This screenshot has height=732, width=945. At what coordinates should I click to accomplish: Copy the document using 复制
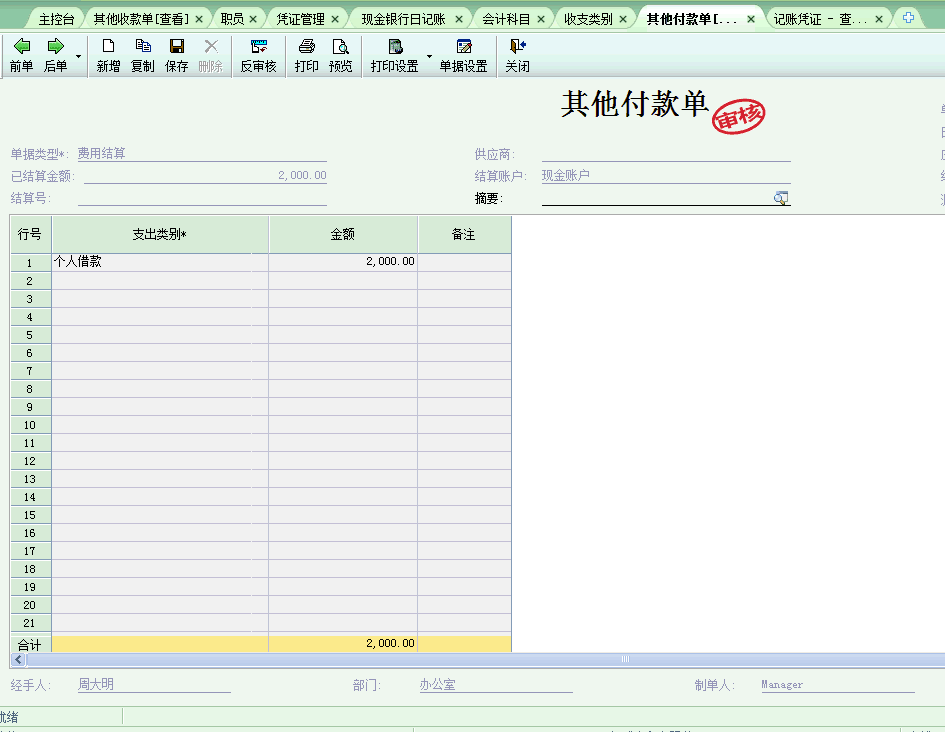pyautogui.click(x=143, y=55)
